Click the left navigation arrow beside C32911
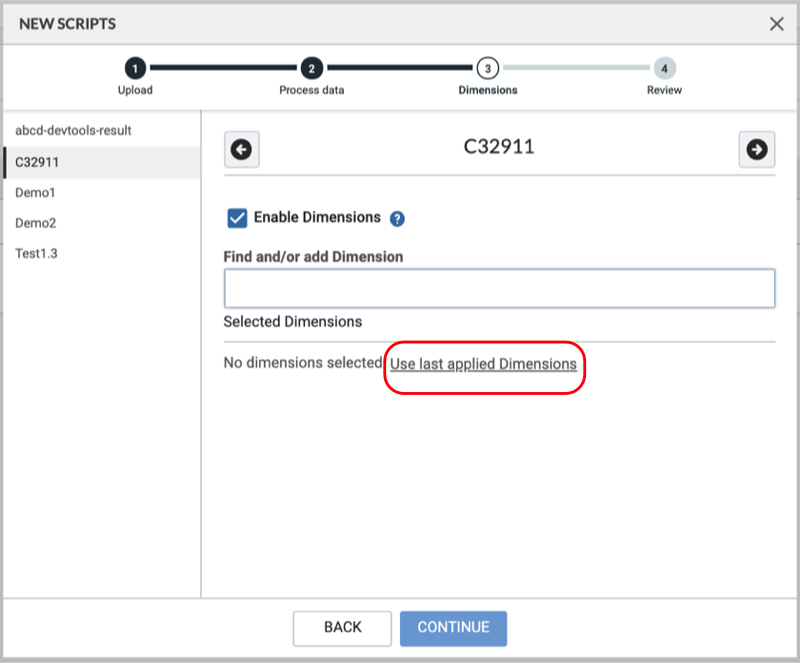Viewport: 800px width, 663px height. (x=241, y=149)
